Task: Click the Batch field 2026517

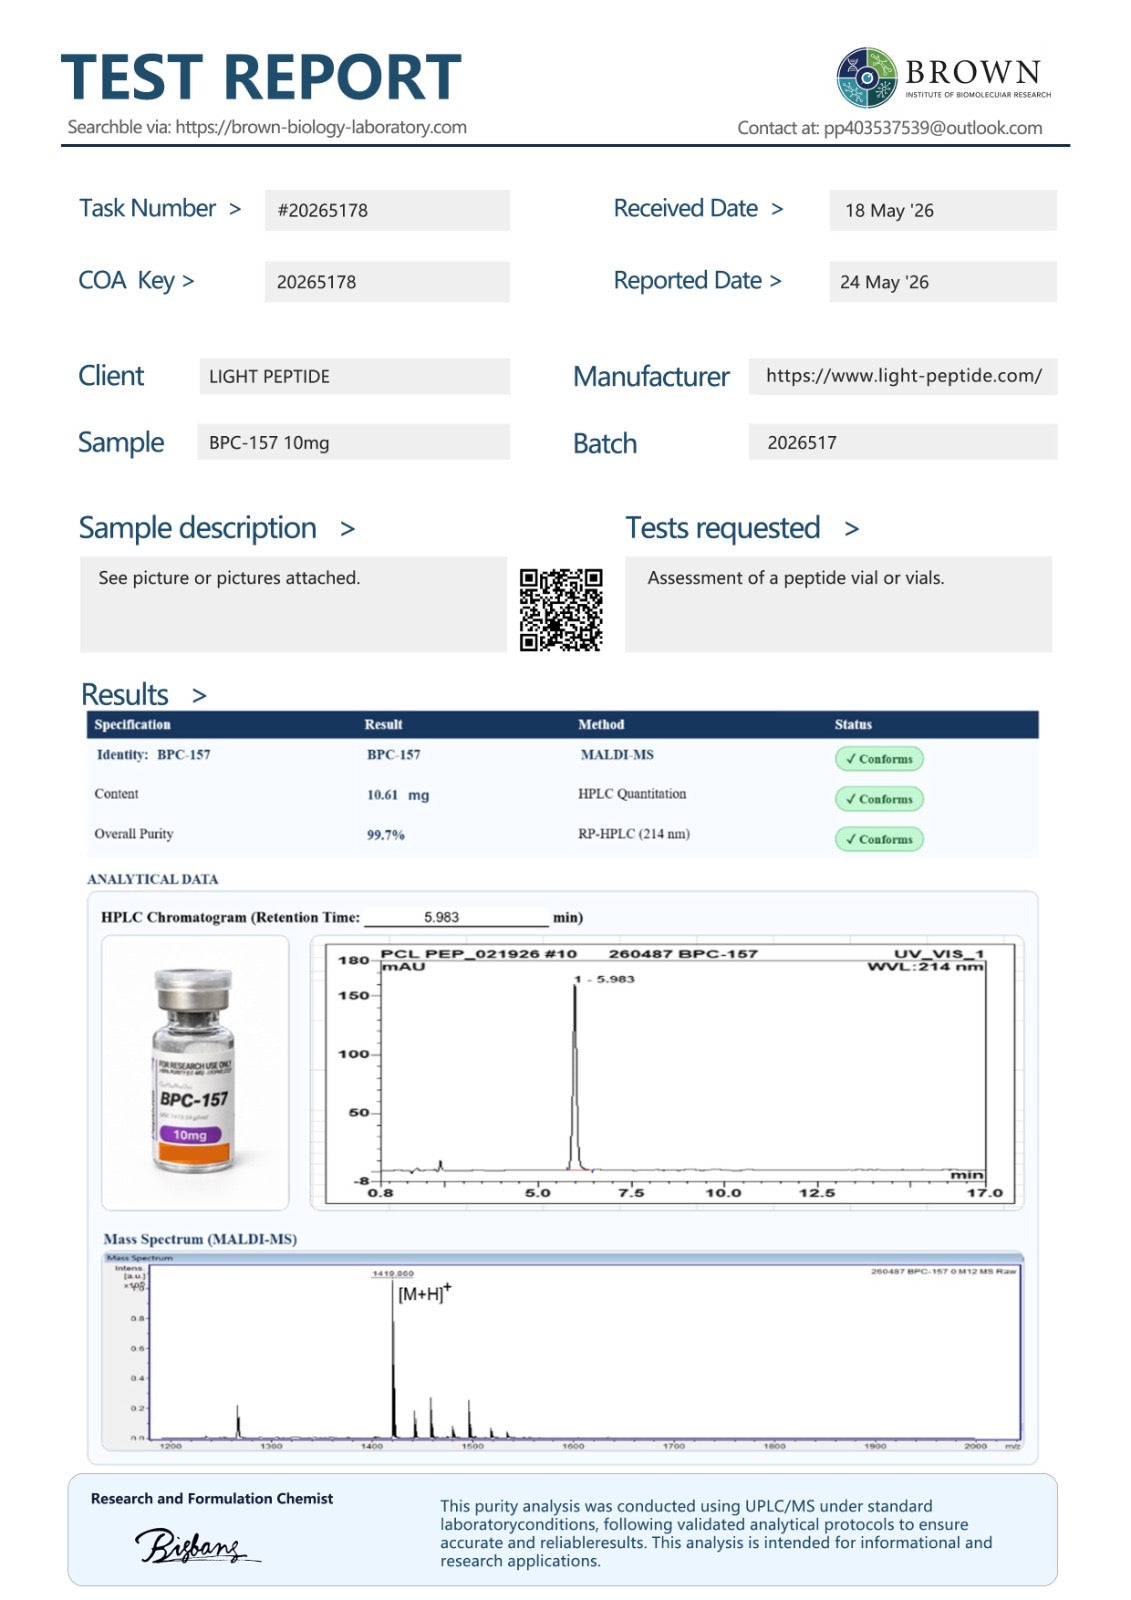Action: point(903,442)
